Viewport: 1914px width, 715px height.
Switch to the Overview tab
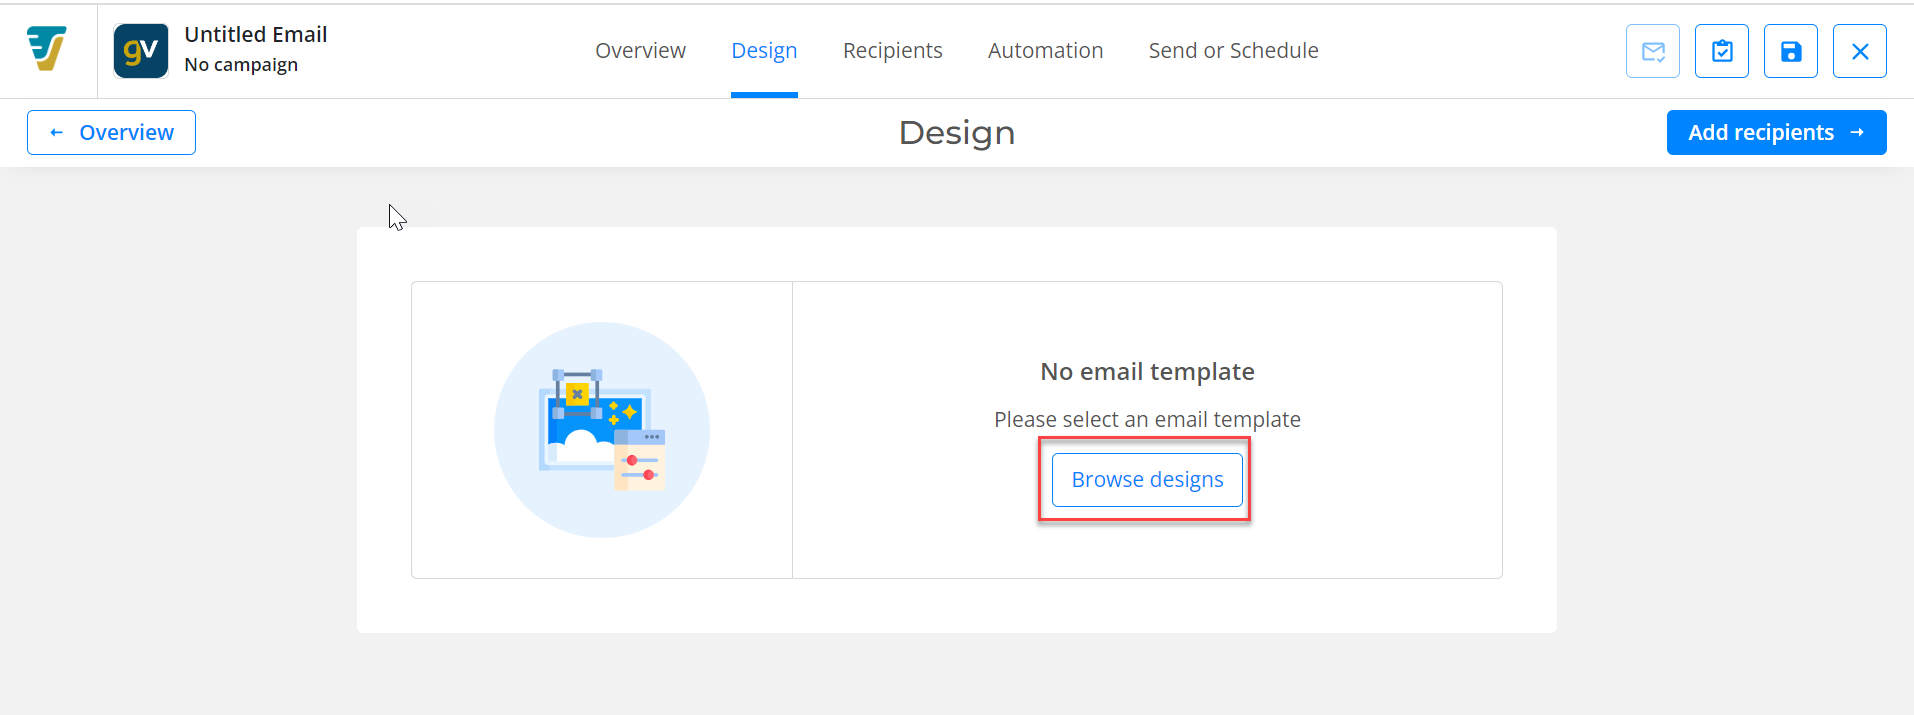pos(640,51)
